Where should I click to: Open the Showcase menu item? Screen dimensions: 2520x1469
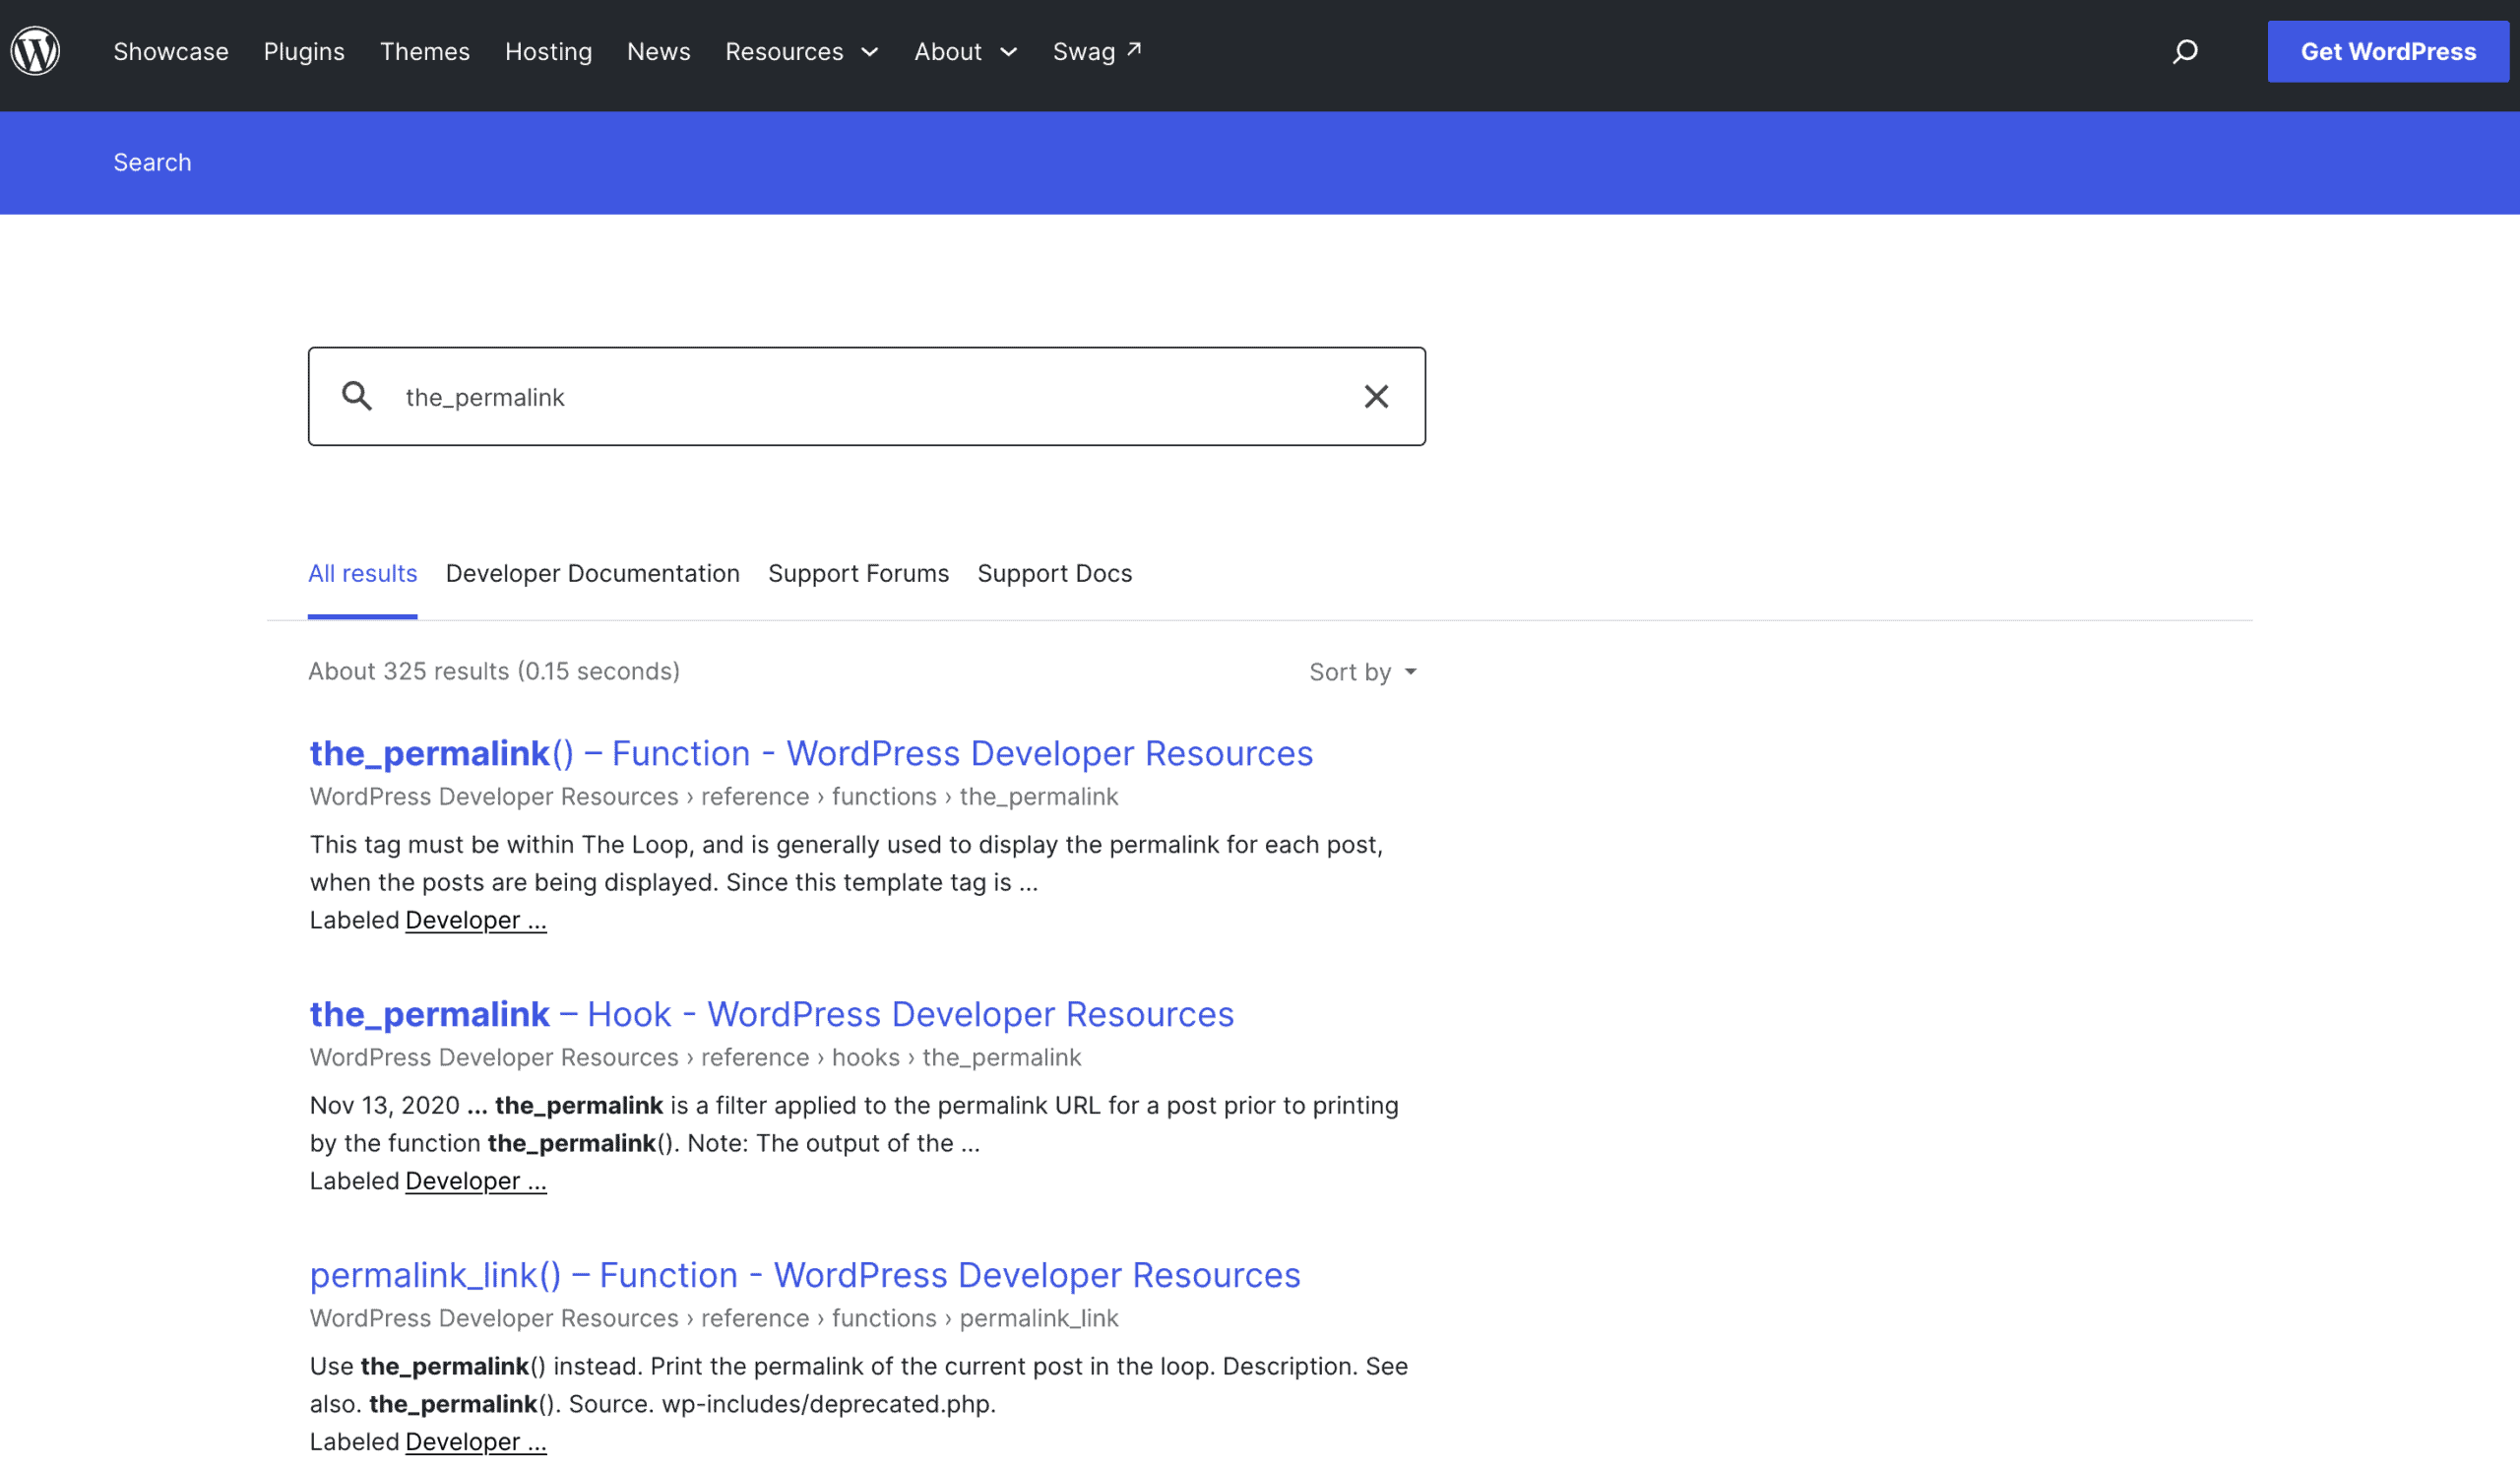tap(171, 51)
